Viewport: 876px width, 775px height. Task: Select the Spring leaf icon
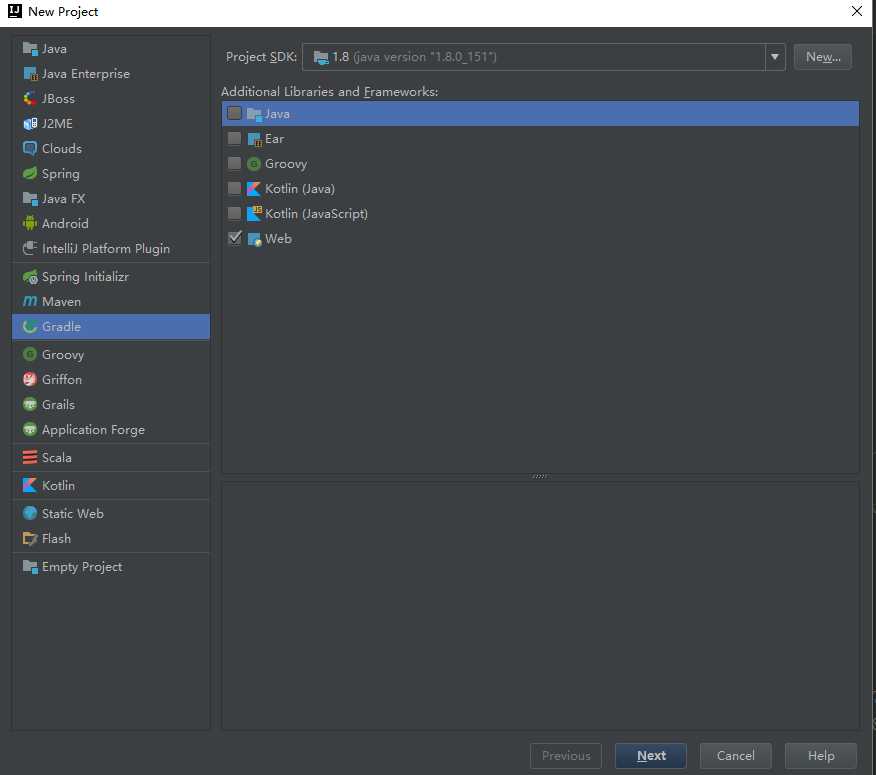click(x=30, y=174)
